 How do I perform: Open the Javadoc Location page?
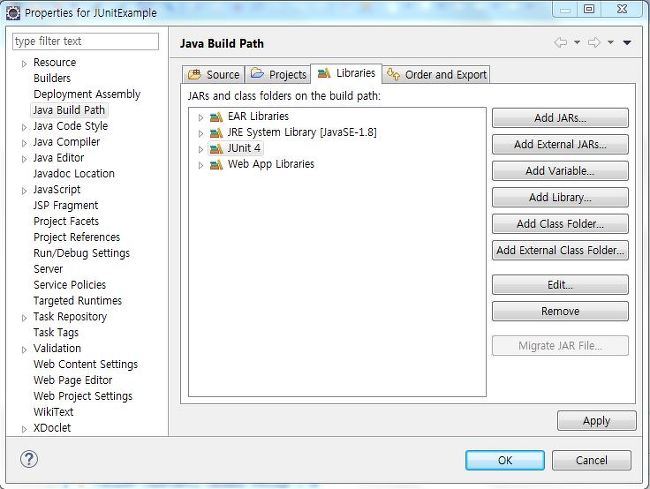click(74, 174)
